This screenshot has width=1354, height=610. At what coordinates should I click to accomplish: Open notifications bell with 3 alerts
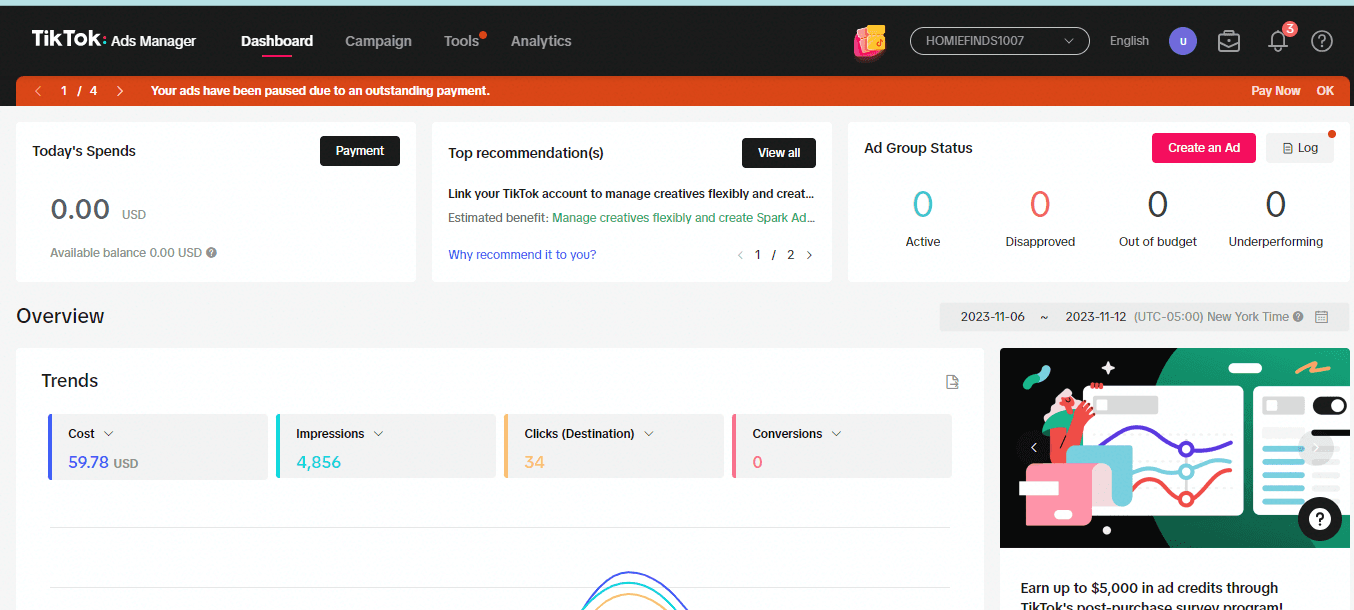[1278, 41]
